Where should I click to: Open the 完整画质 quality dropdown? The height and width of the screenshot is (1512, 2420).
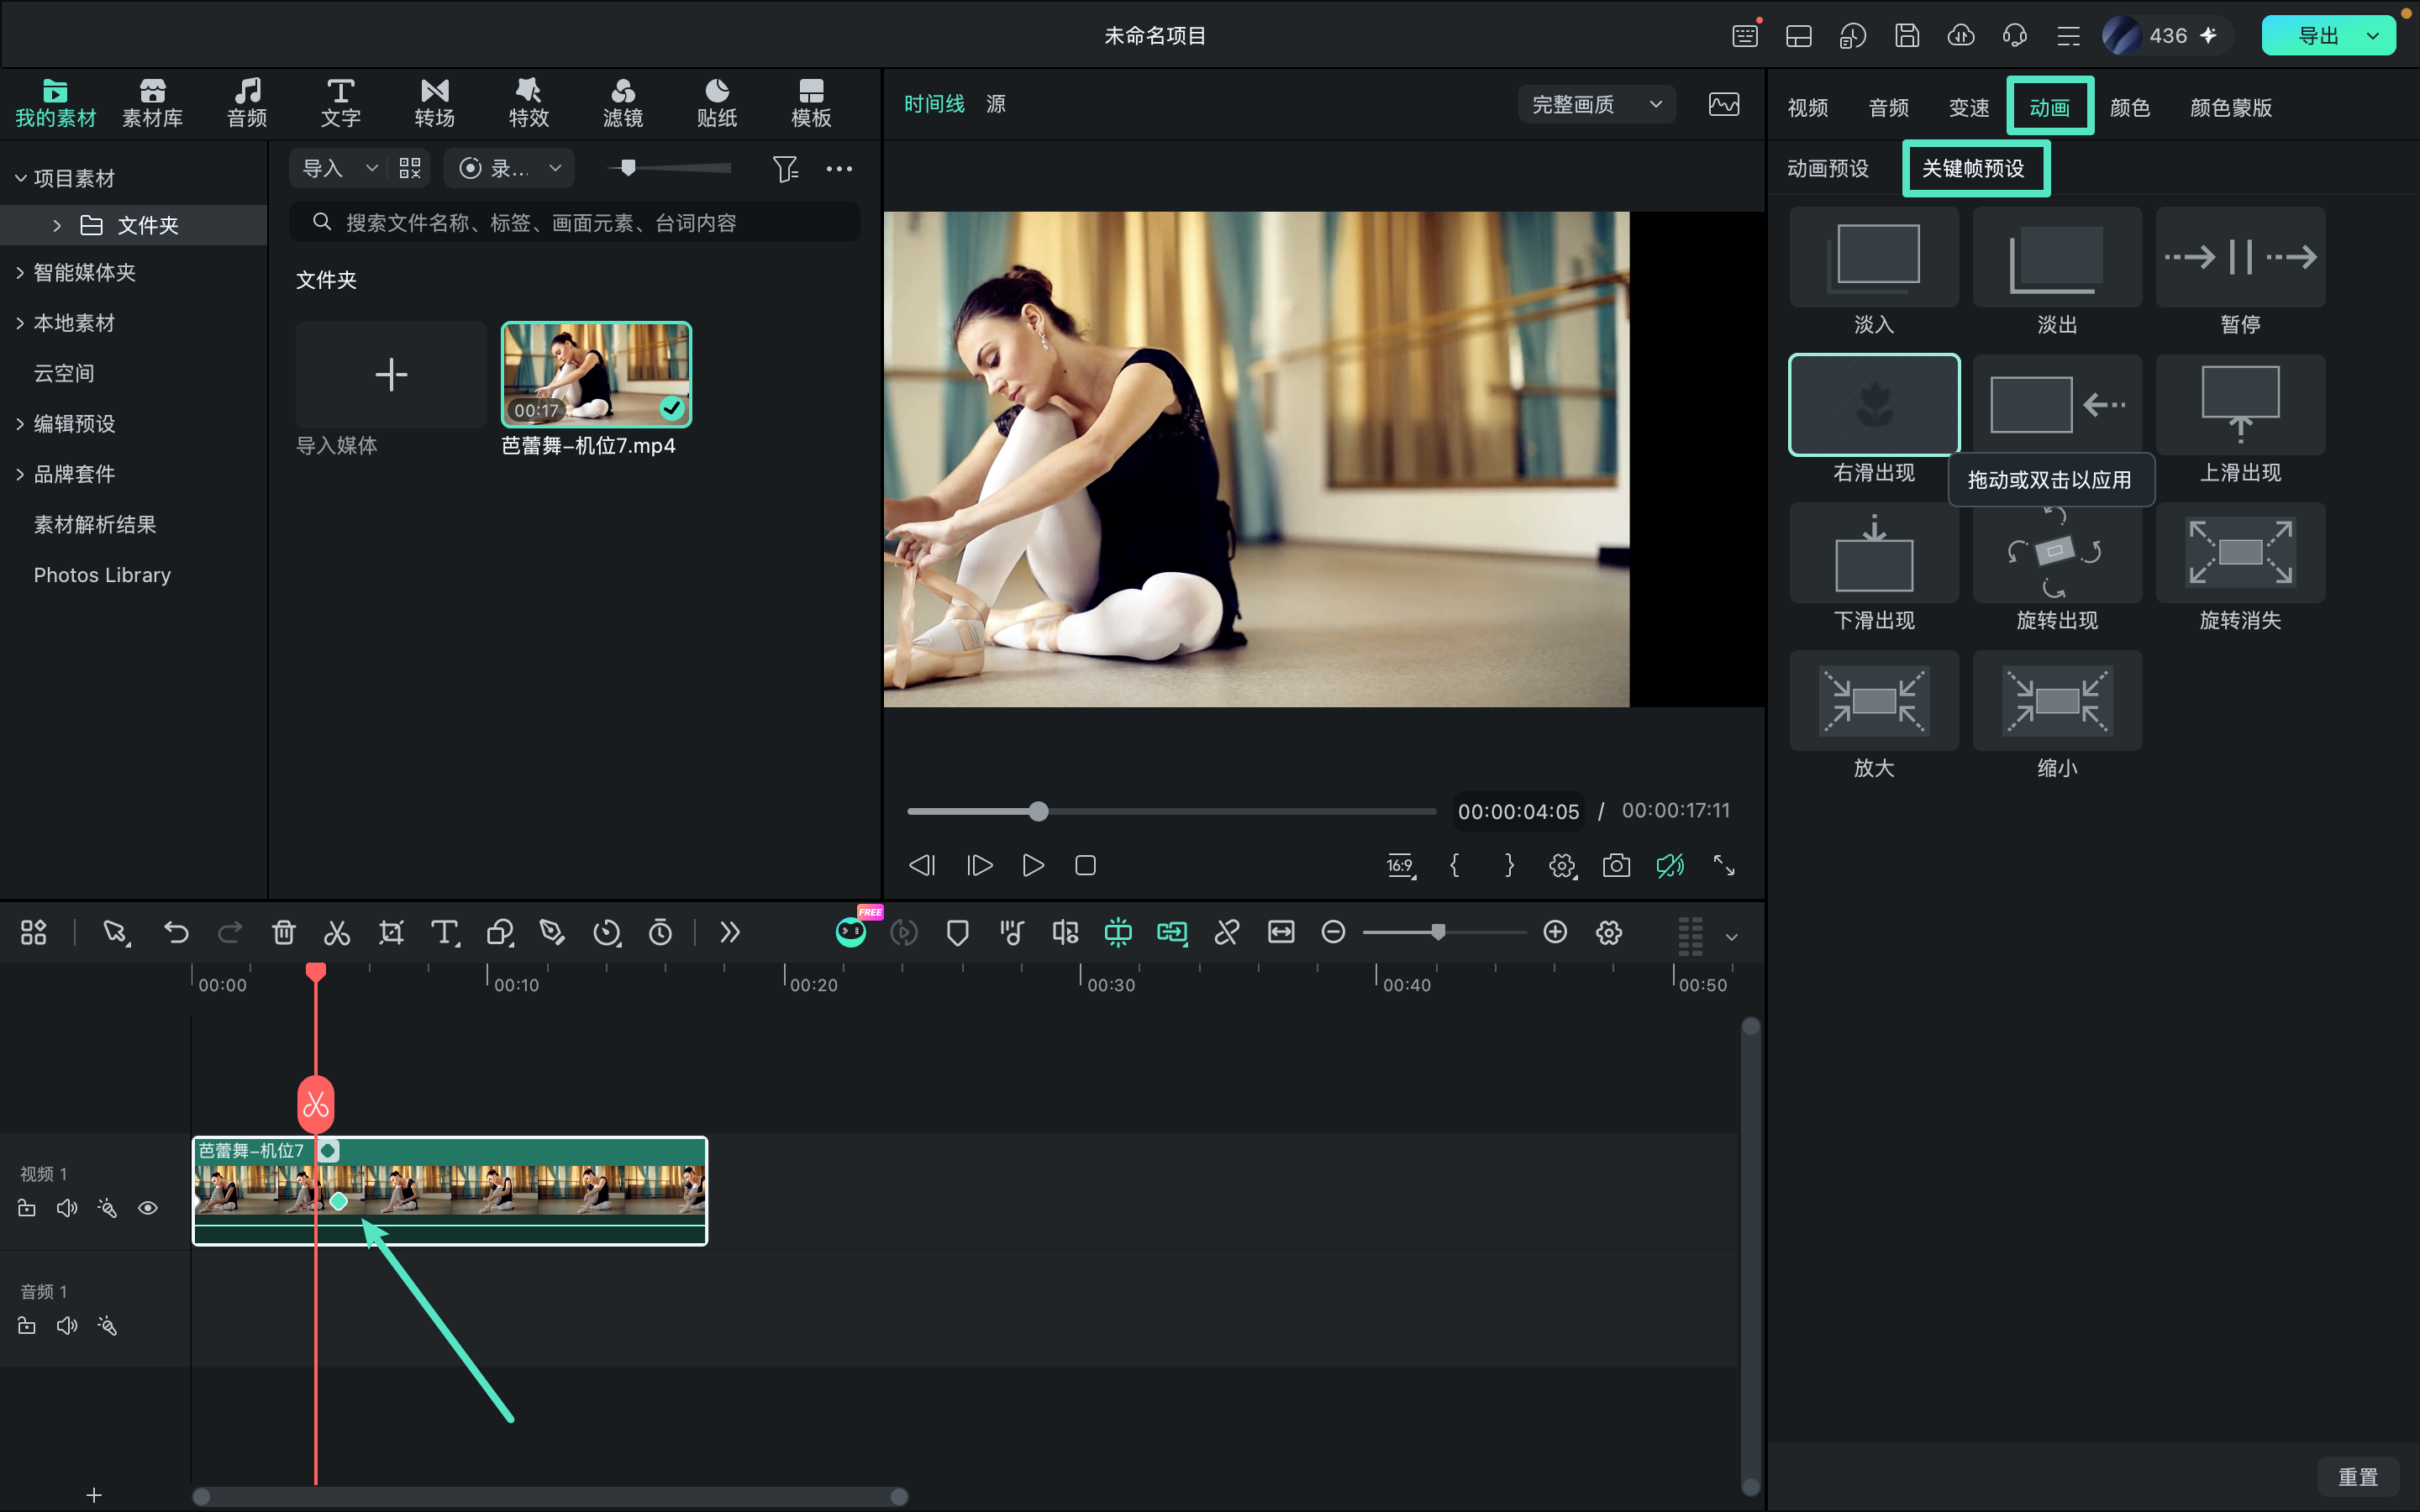tap(1597, 105)
